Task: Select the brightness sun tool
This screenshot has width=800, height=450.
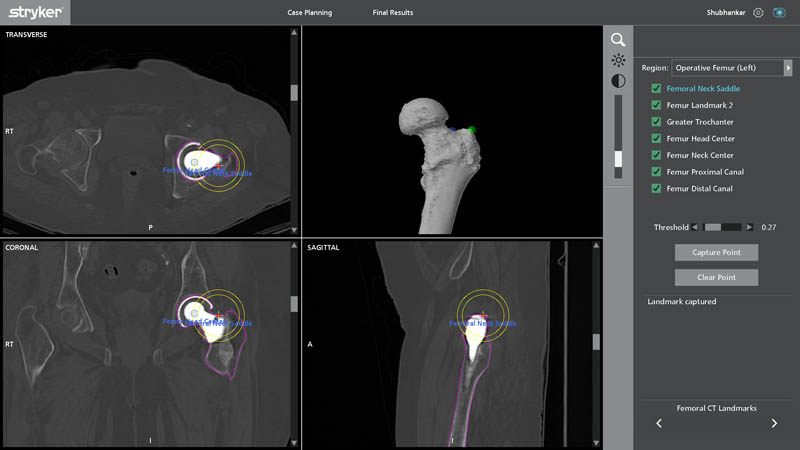Action: [618, 60]
